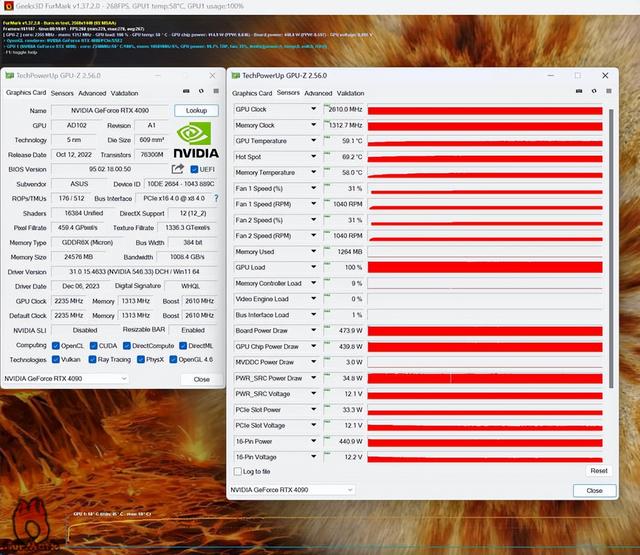
Task: Click GPU-Z app icon in Sensors window title bar
Action: (236, 75)
